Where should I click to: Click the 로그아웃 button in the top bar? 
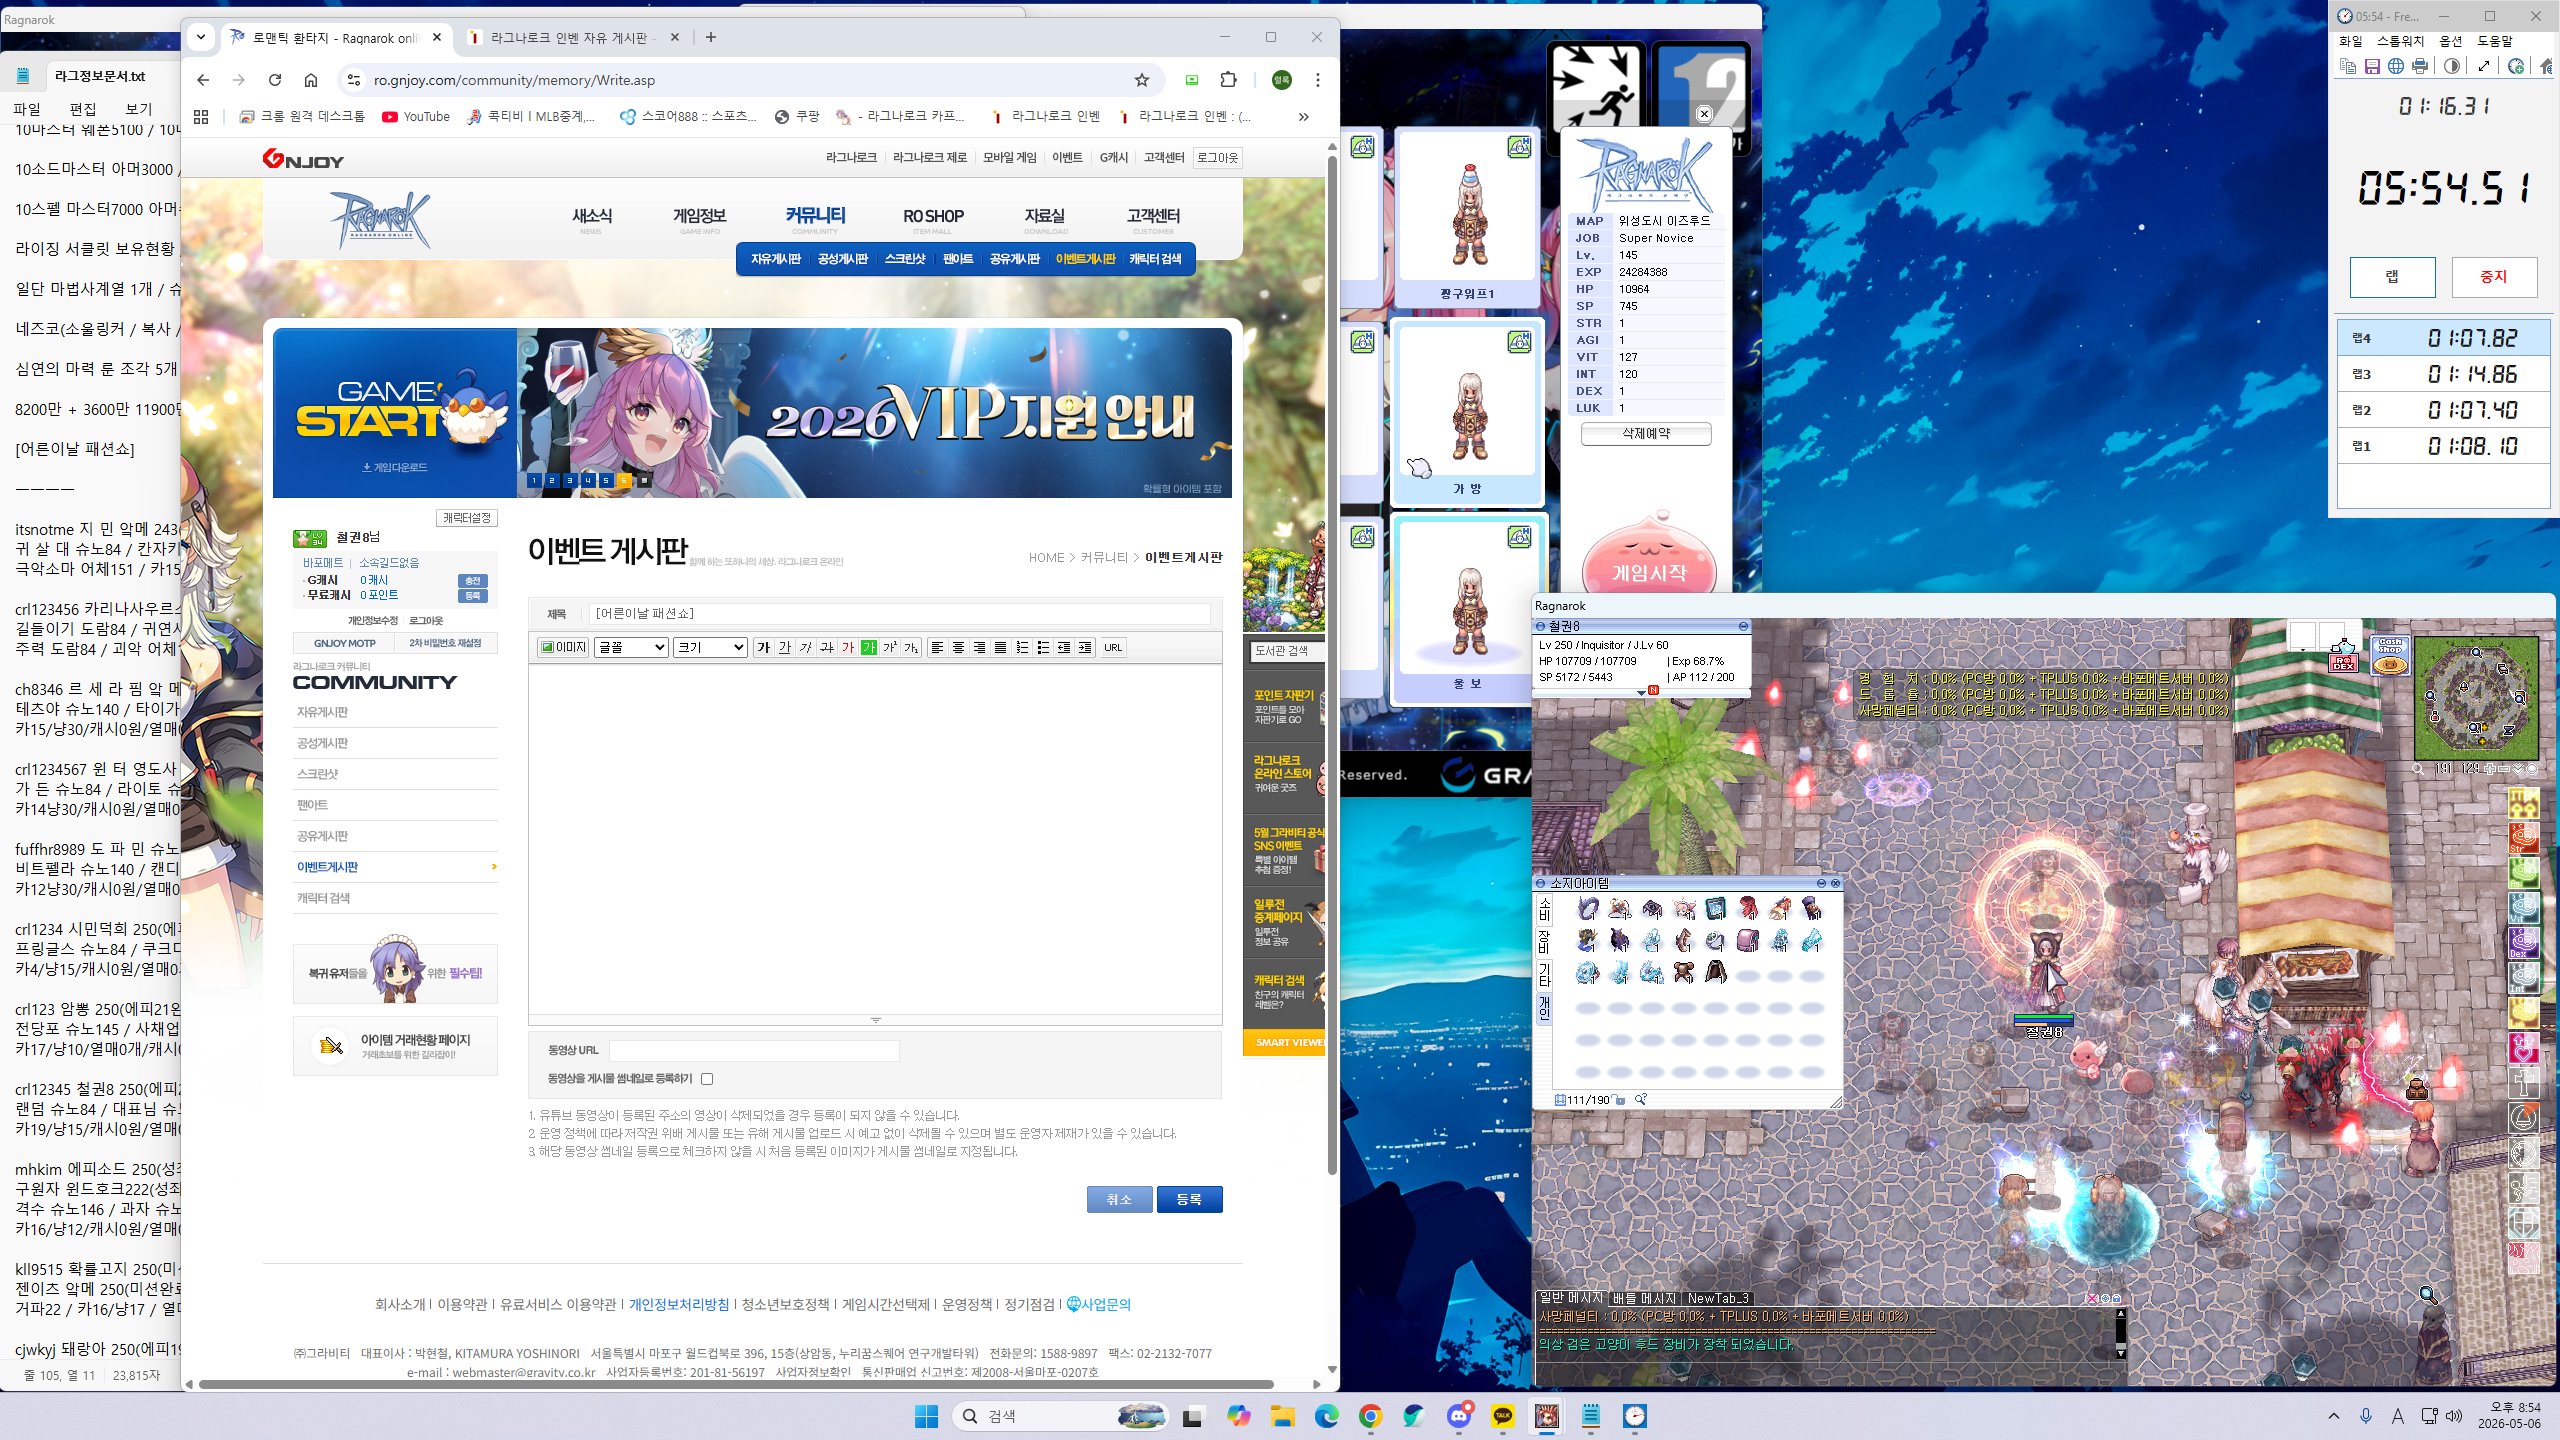1217,158
